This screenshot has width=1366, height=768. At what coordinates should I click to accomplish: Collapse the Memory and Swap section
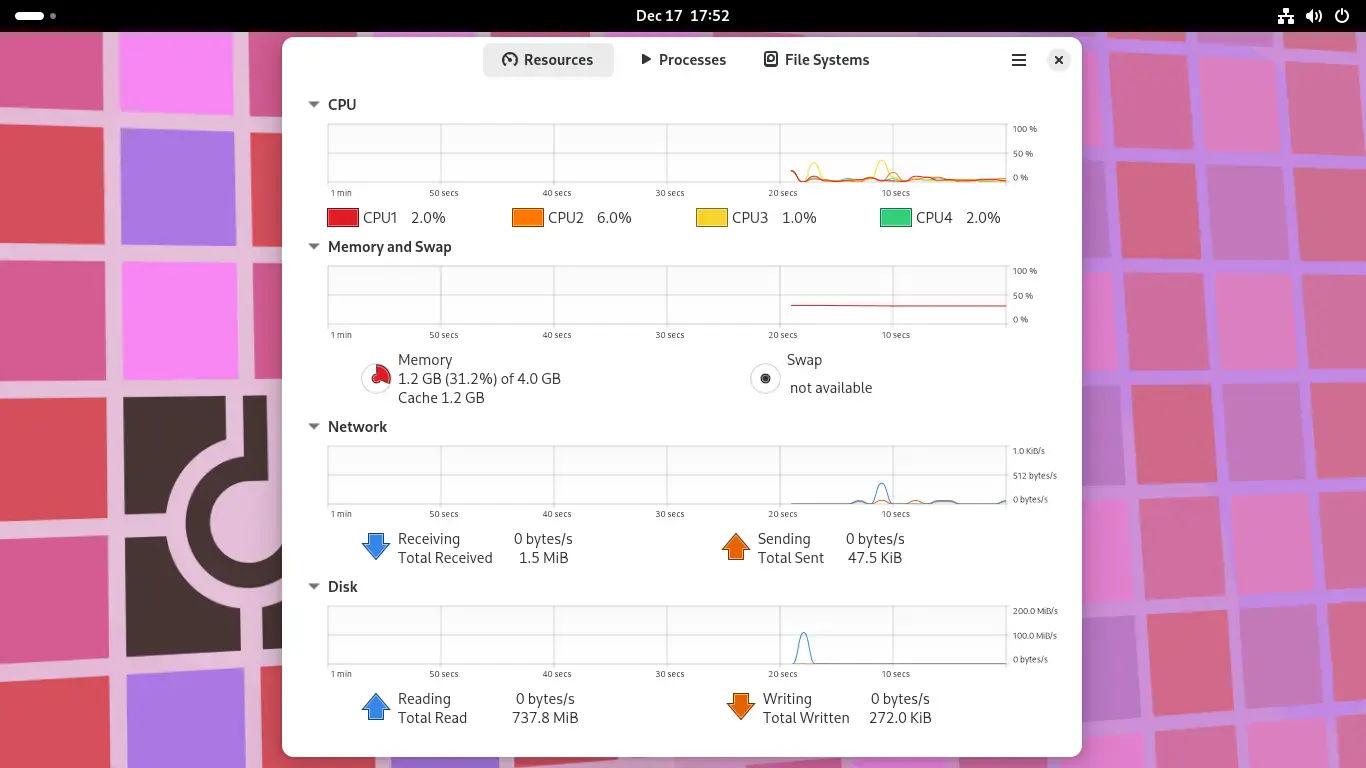pyautogui.click(x=314, y=247)
